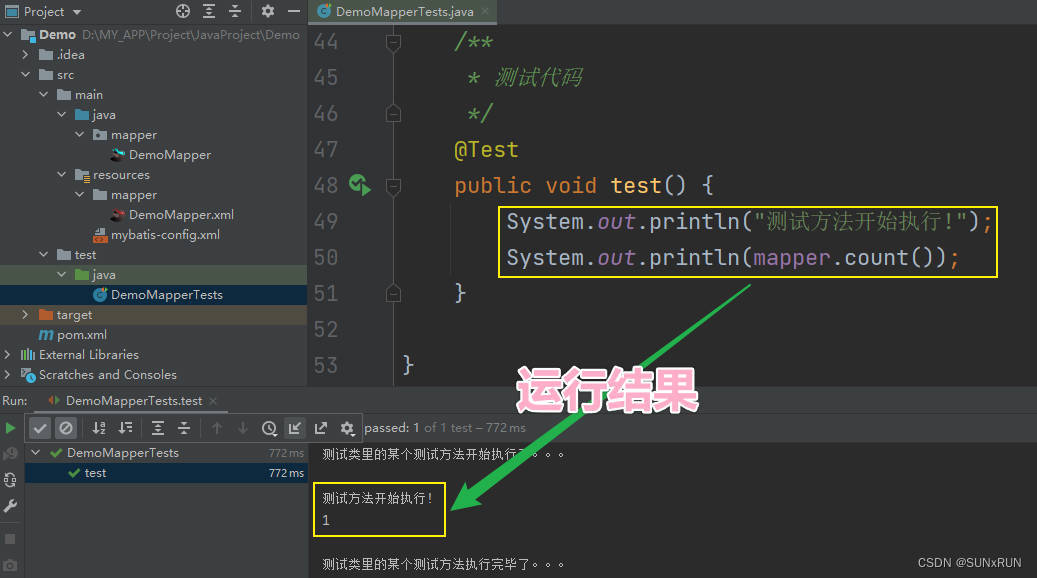Expand External Libraries node

[x=8, y=354]
